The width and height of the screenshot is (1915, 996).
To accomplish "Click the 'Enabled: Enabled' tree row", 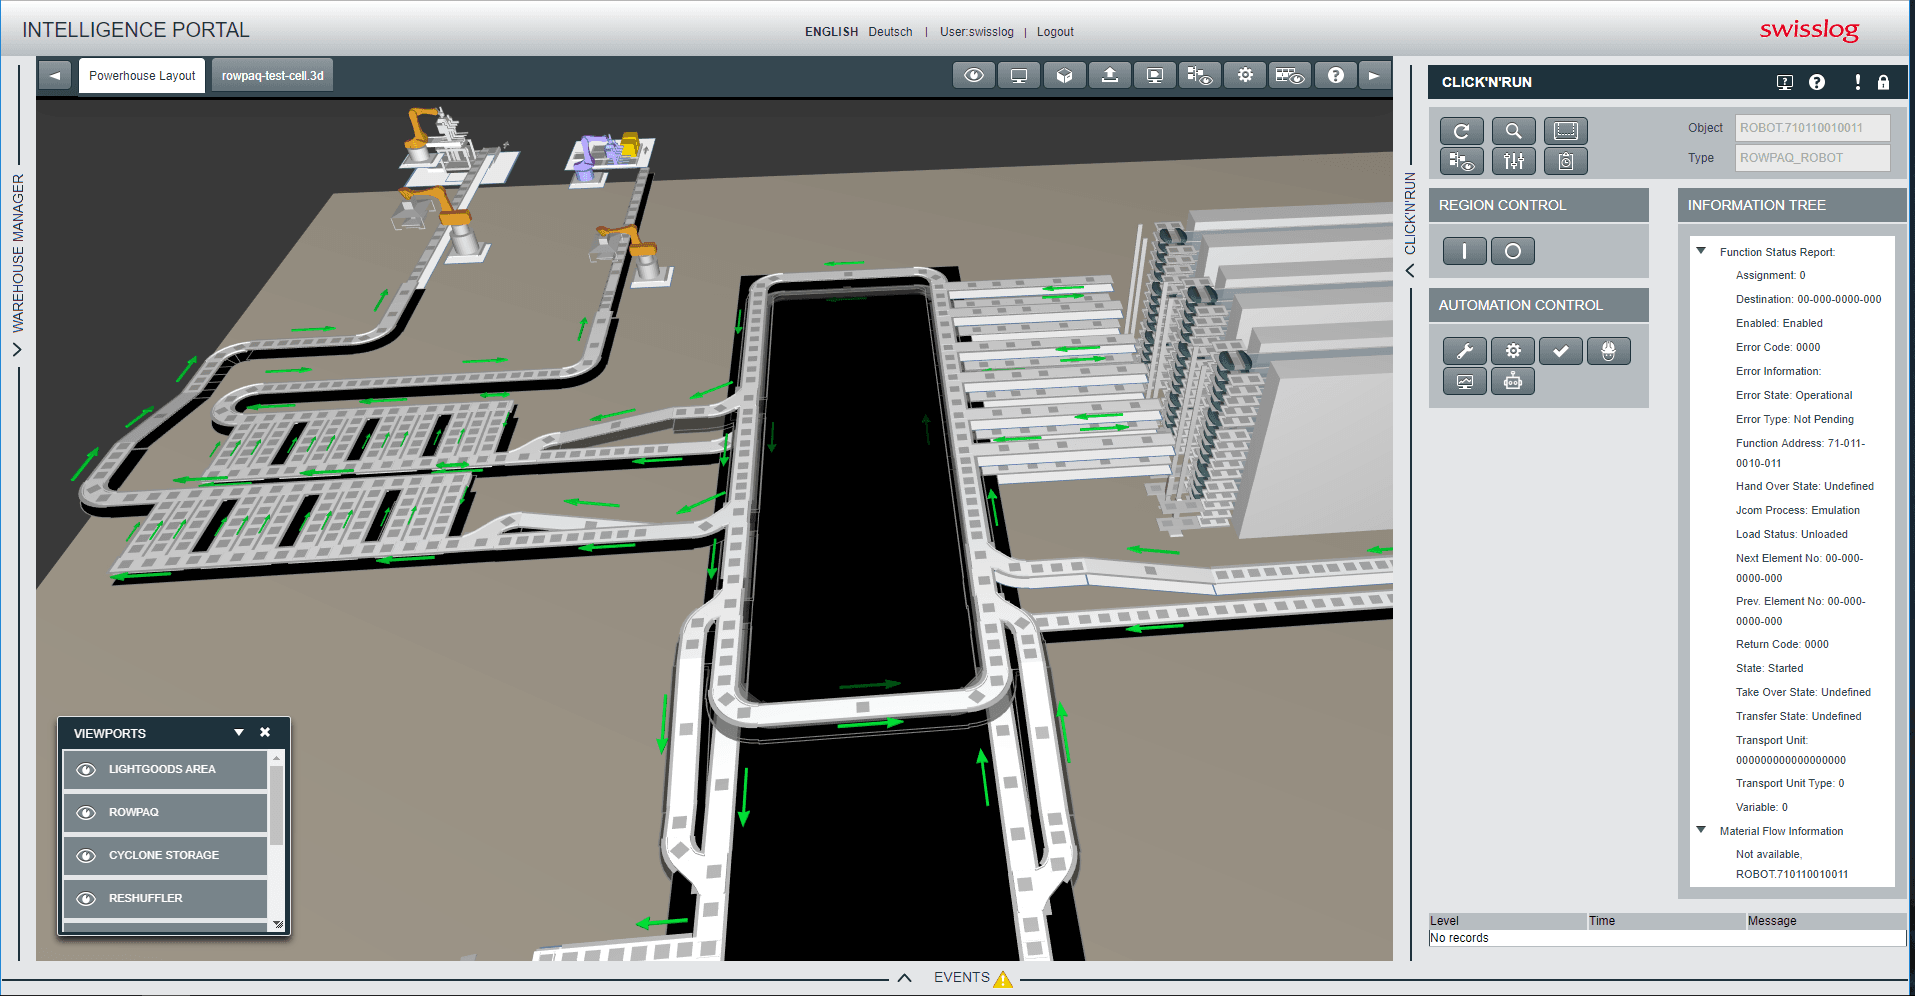I will [x=1779, y=324].
